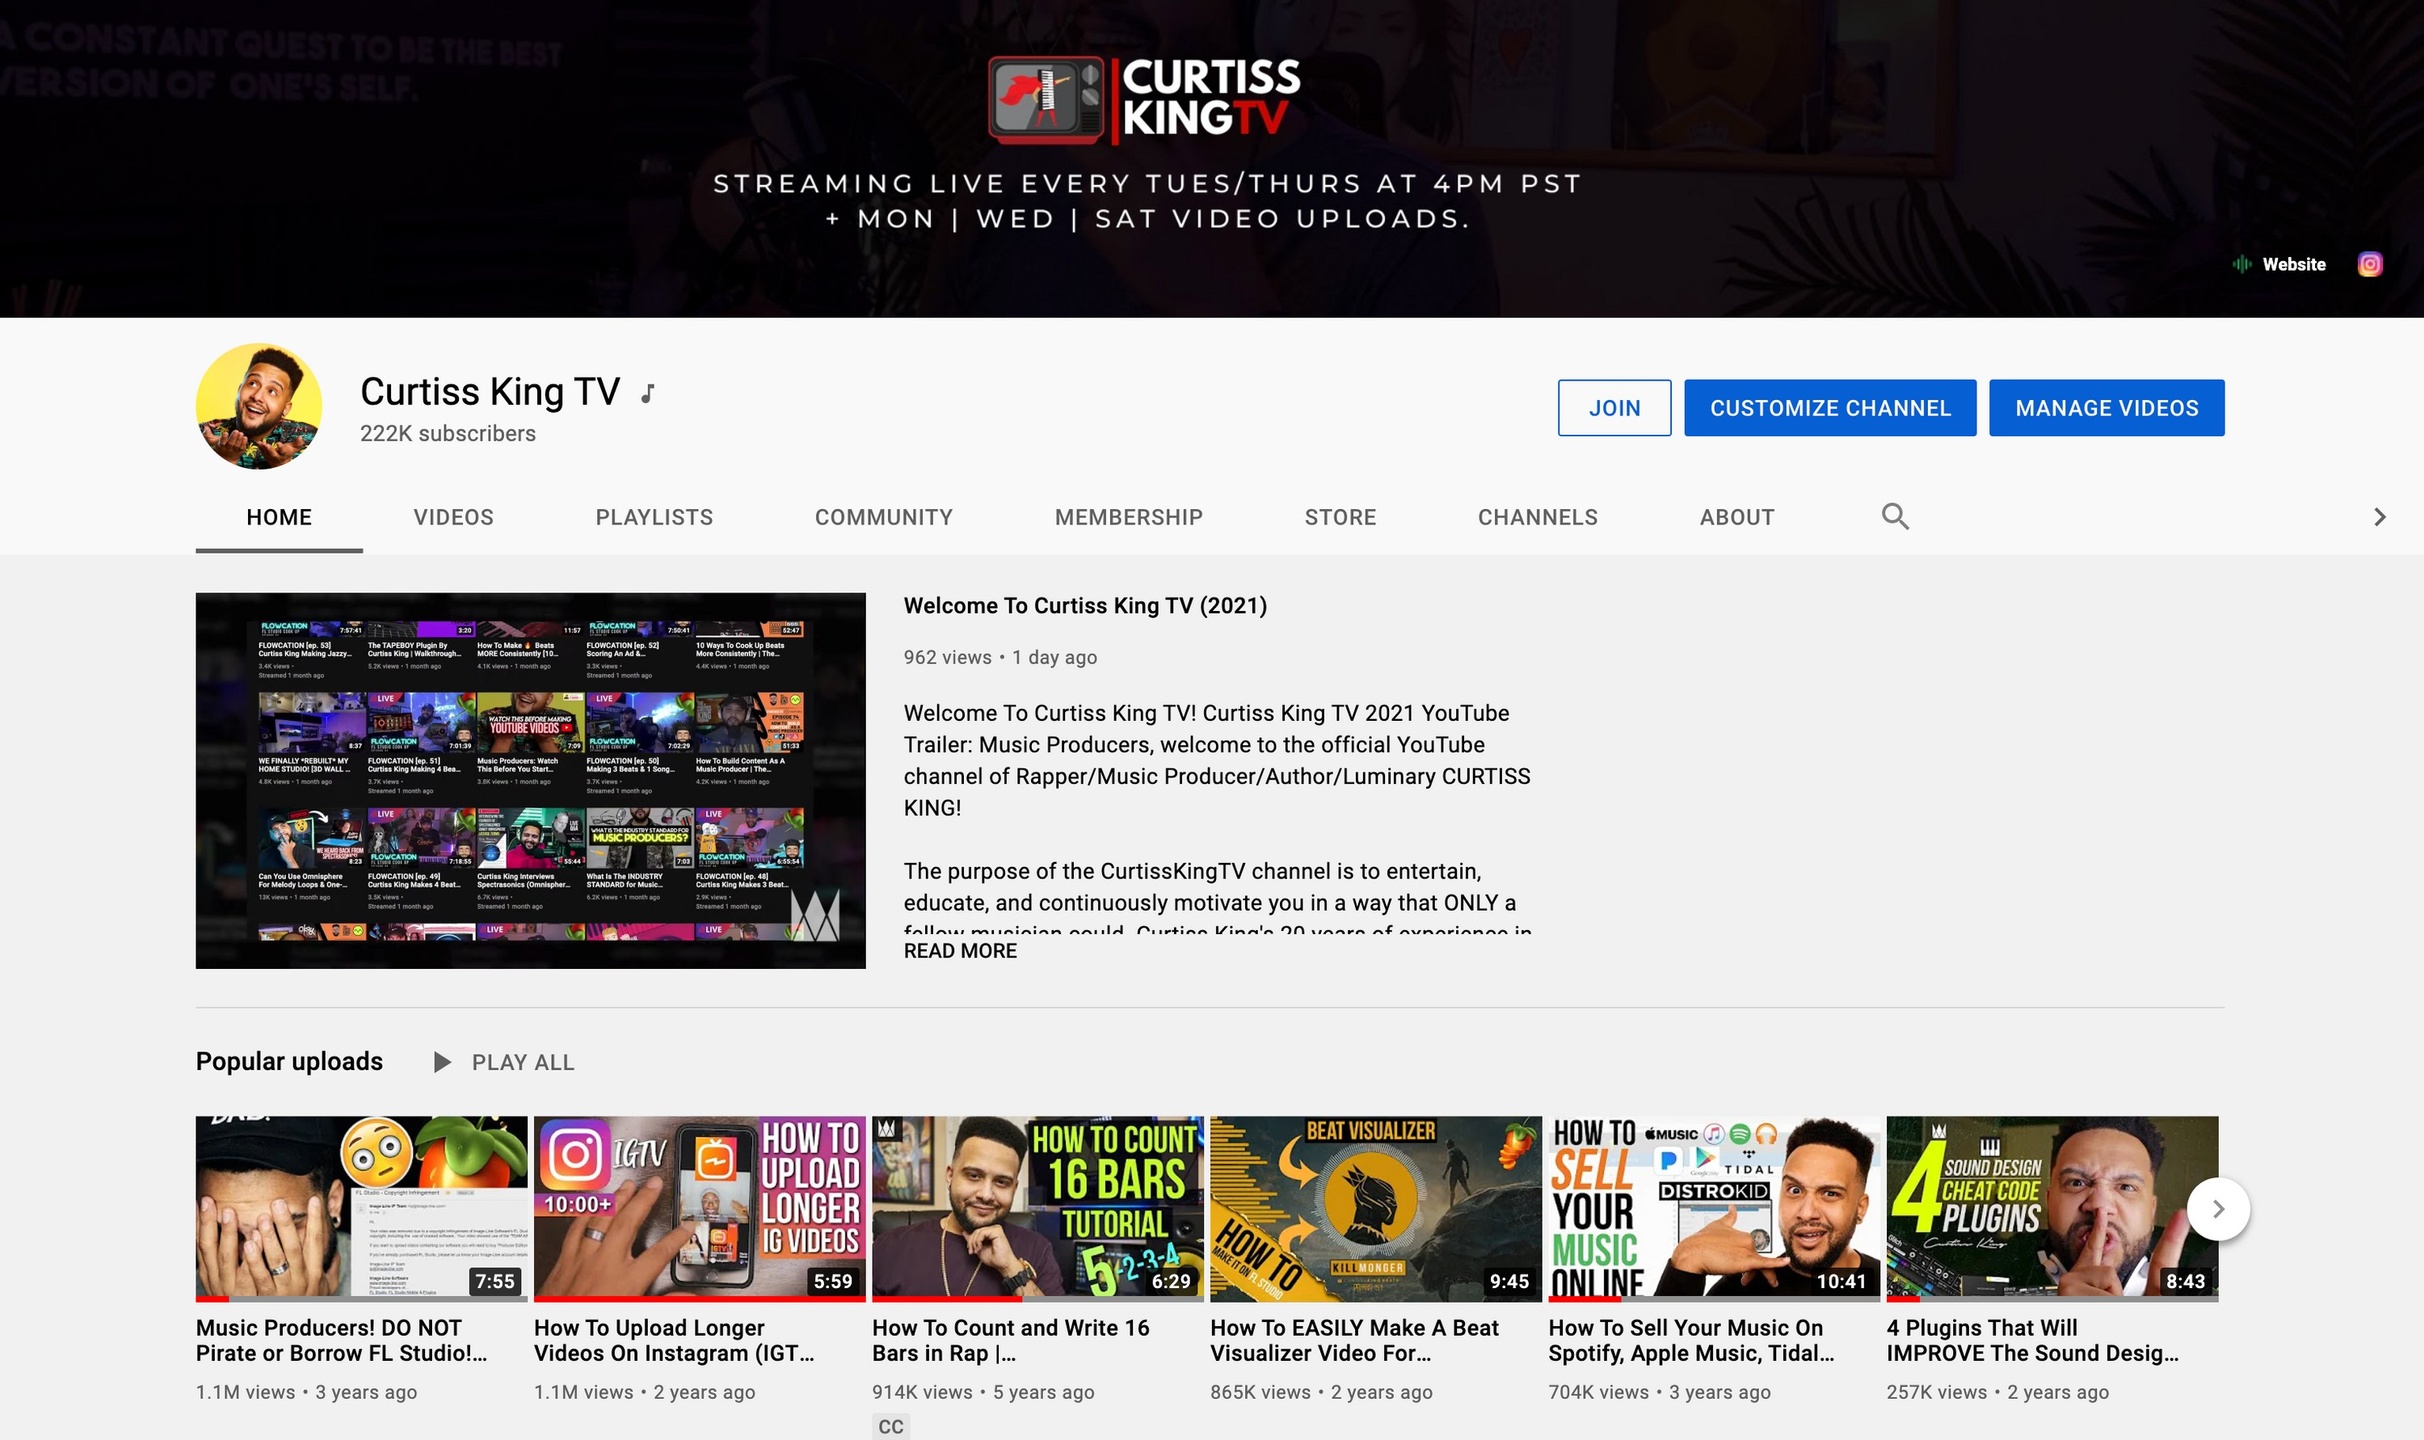This screenshot has width=2424, height=1440.
Task: Click the channel search magnifier icon
Action: [x=1894, y=517]
